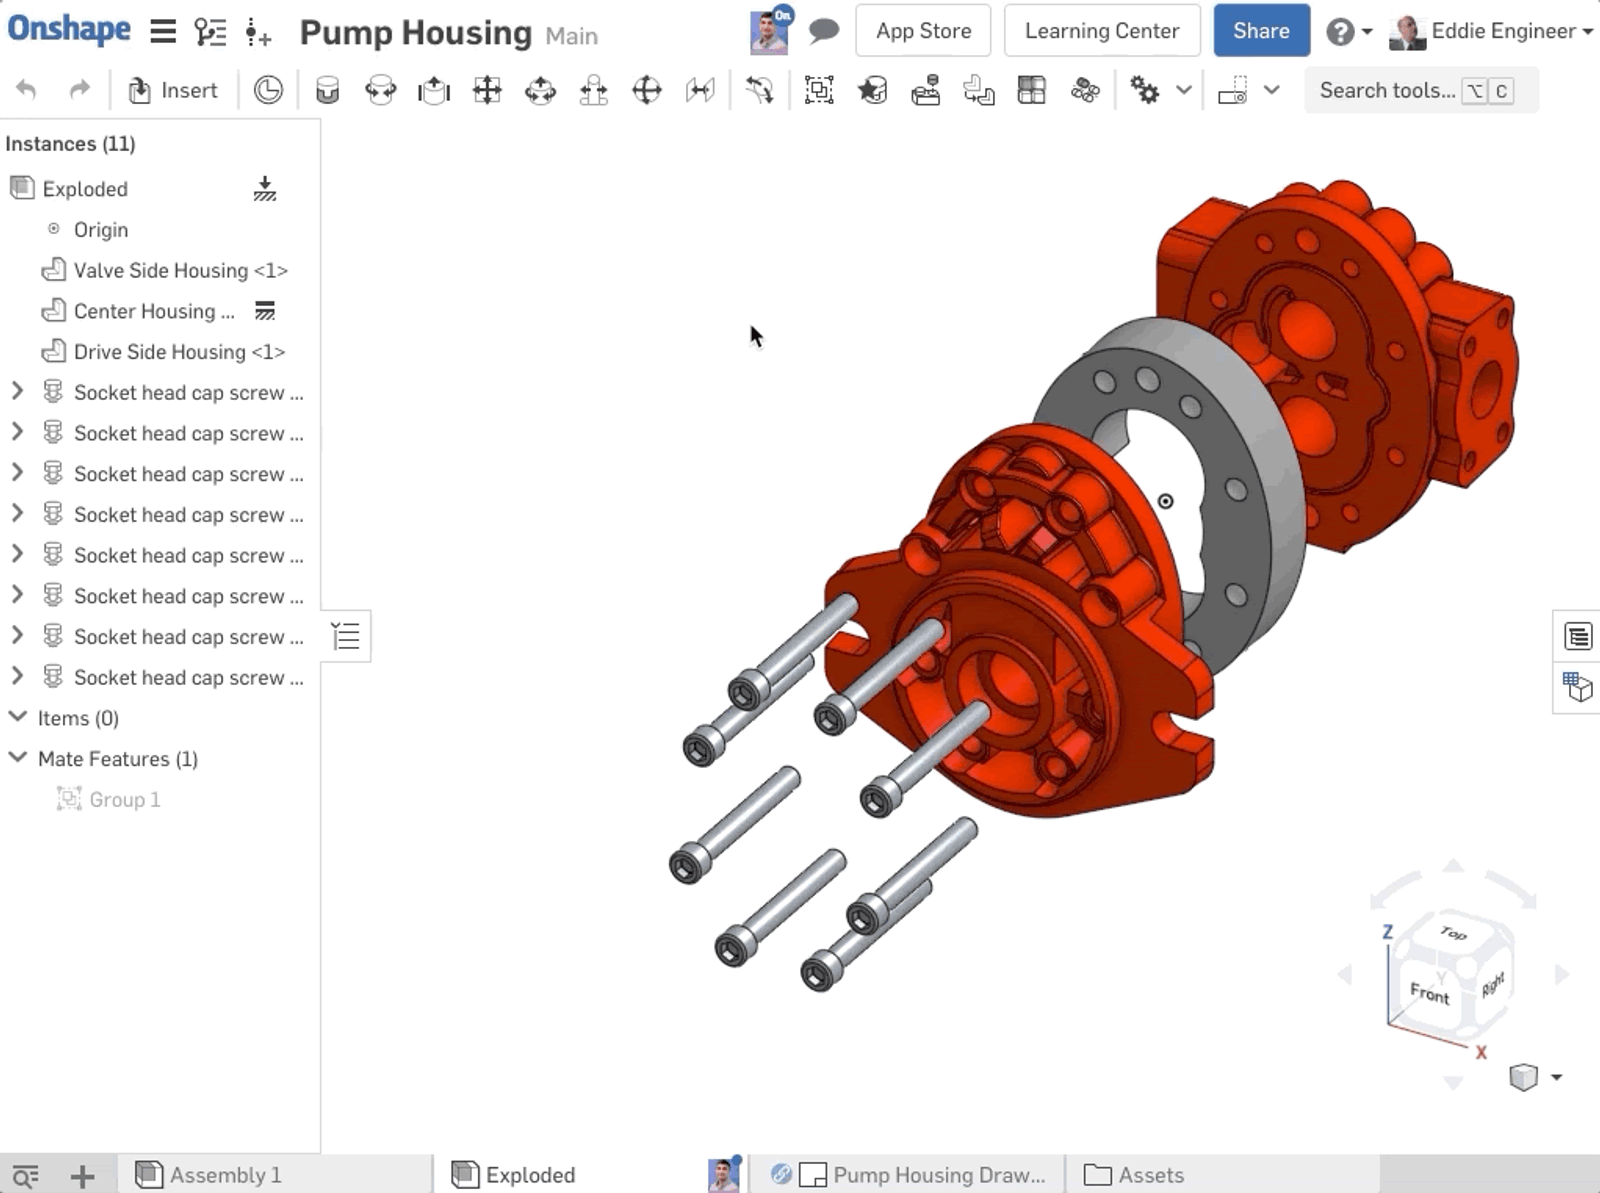
Task: Click the tab manager icon at bottom left
Action: click(25, 1175)
